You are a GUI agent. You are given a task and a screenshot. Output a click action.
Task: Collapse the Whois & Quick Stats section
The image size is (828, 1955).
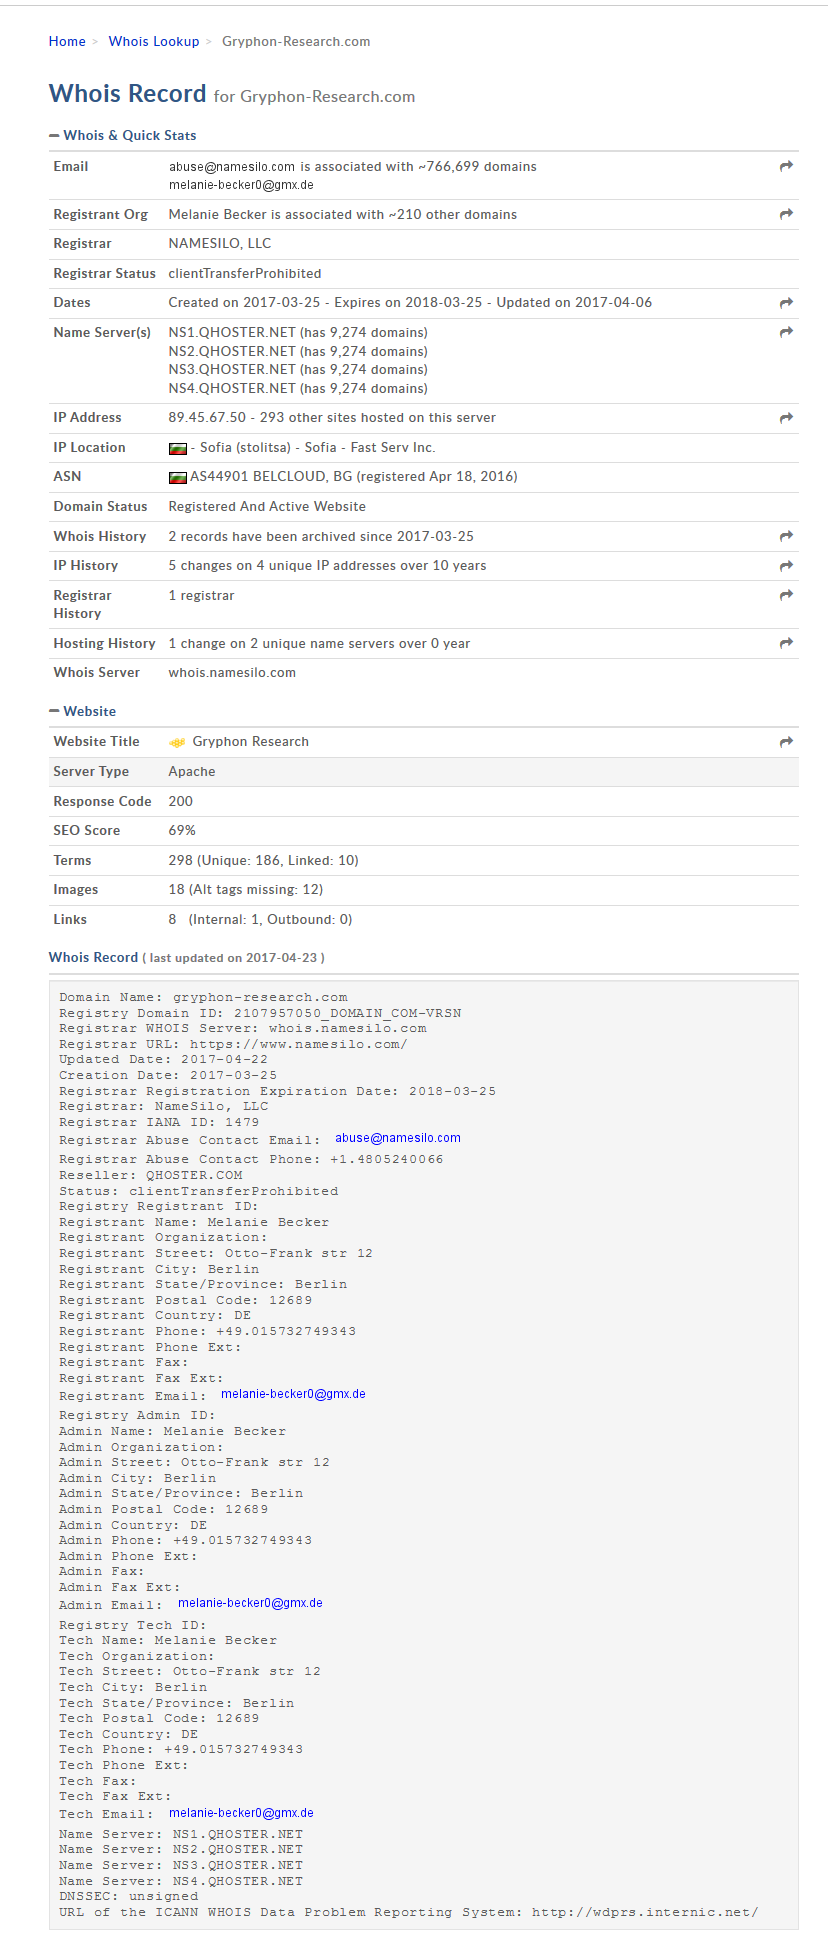point(123,135)
